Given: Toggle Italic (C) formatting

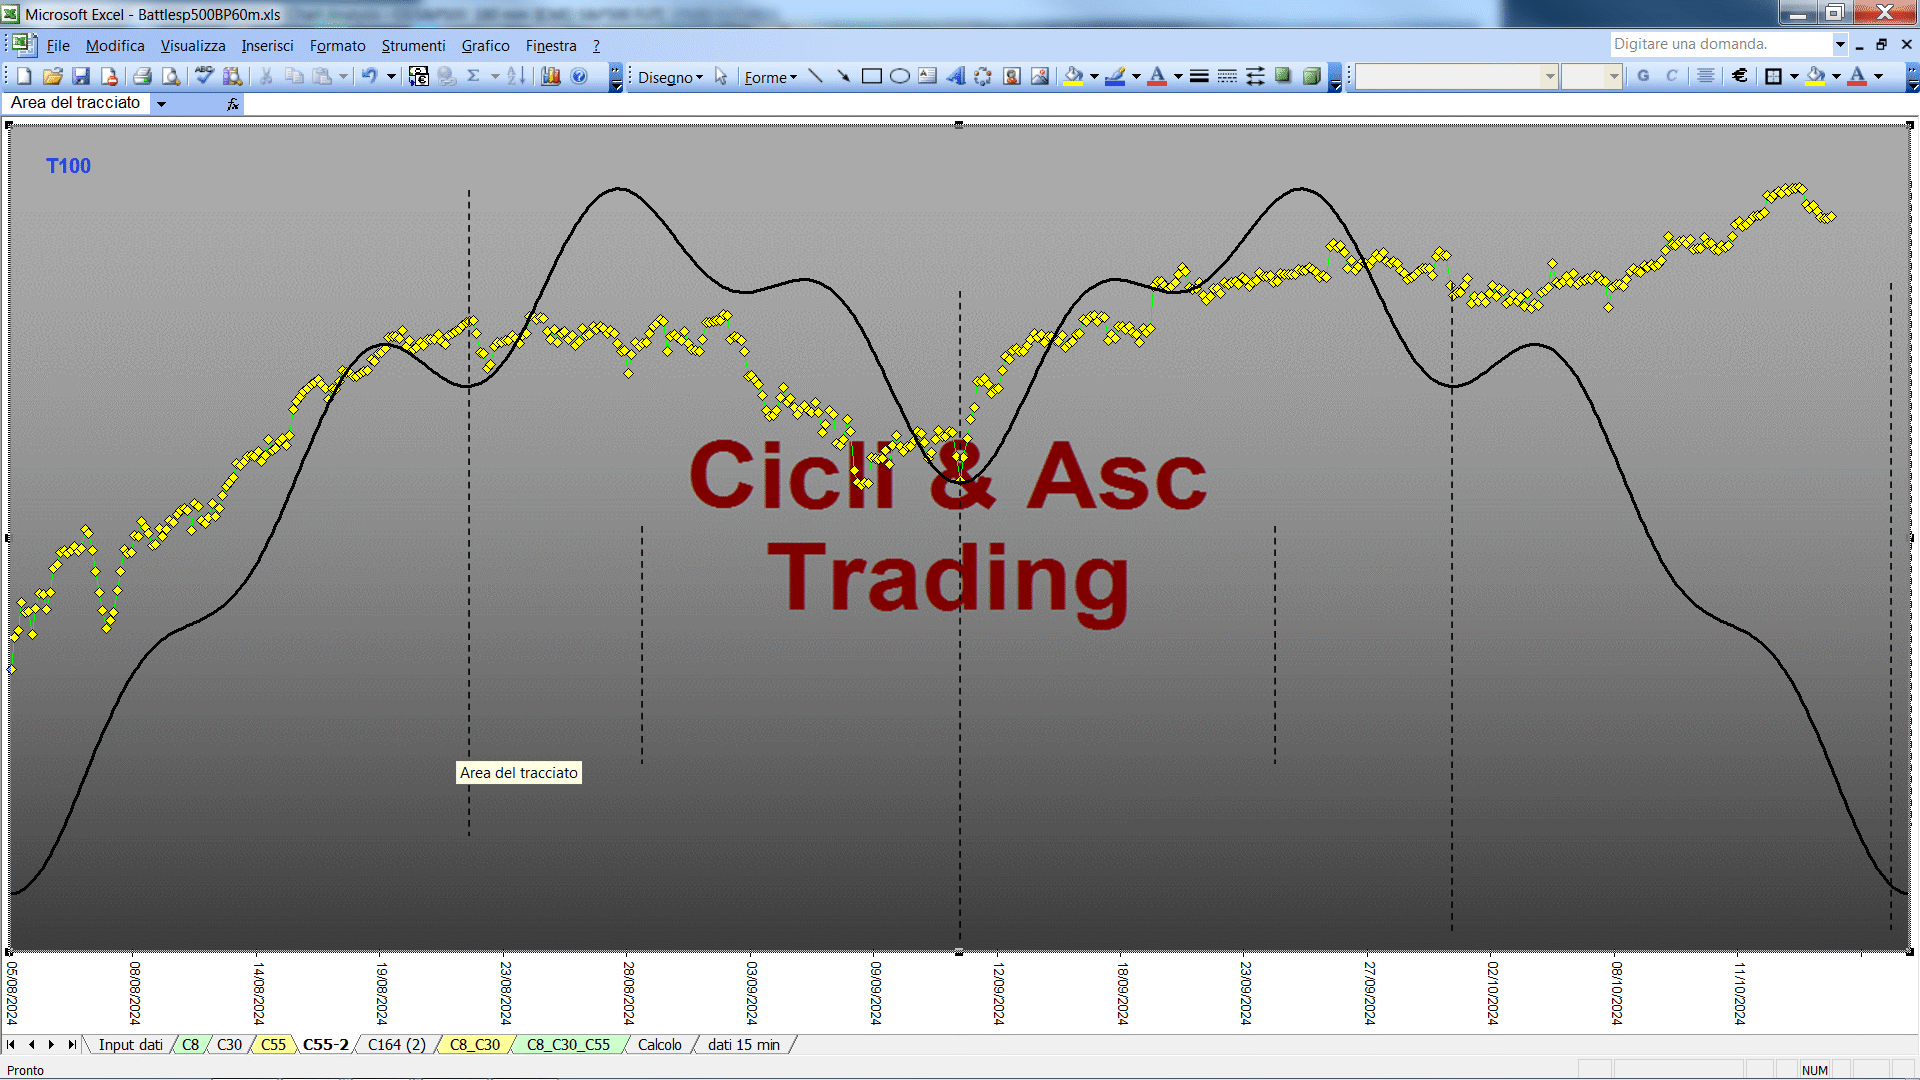Looking at the screenshot, I should click(x=1671, y=77).
